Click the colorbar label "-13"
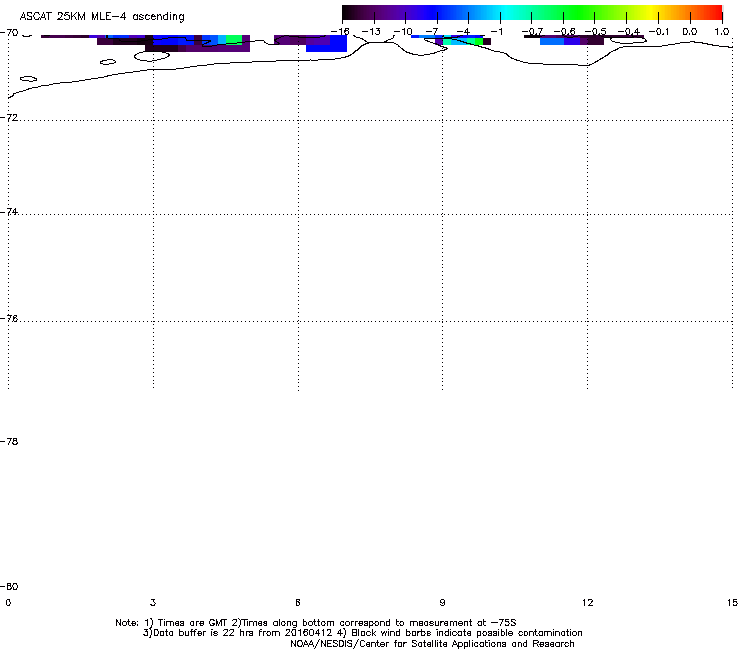 [x=371, y=32]
